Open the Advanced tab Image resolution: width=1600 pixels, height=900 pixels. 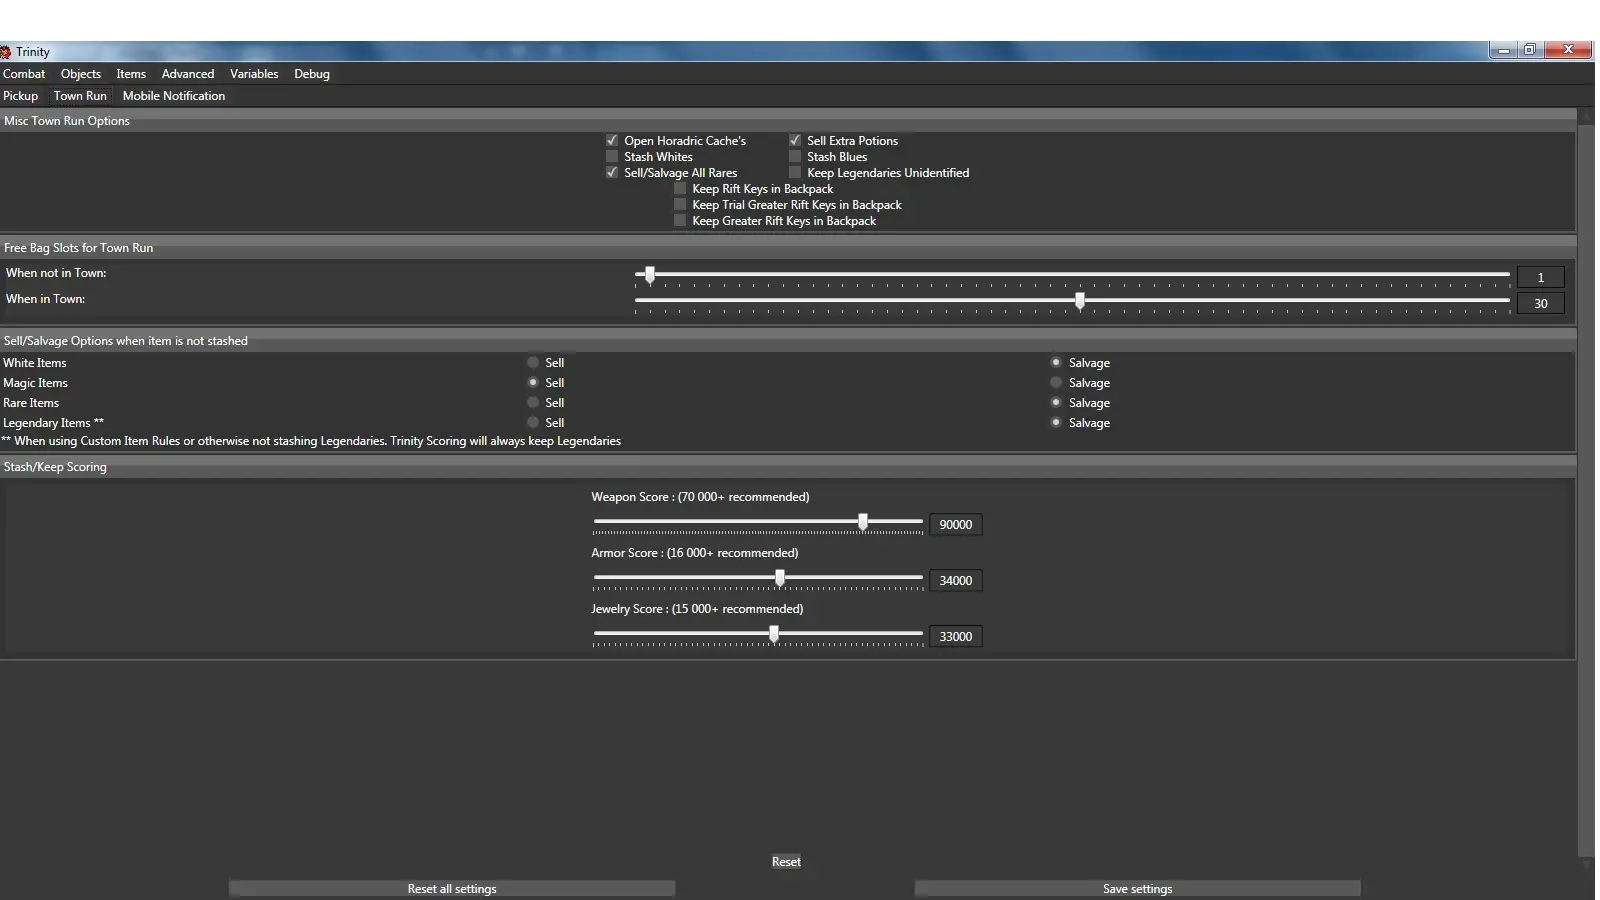[188, 74]
